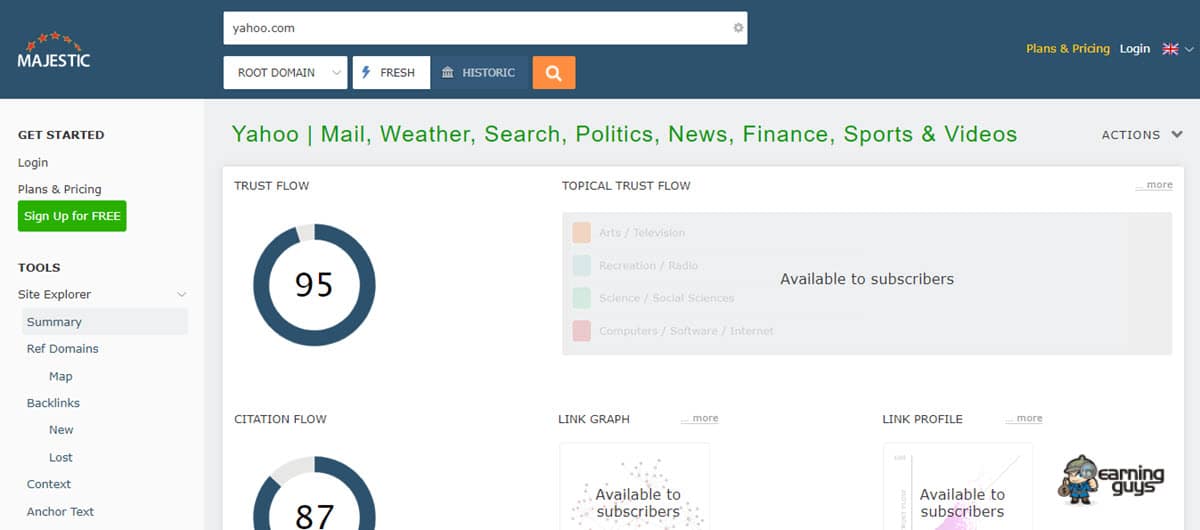This screenshot has height=530, width=1200.
Task: Open Plans & Pricing in header
Action: point(1068,48)
